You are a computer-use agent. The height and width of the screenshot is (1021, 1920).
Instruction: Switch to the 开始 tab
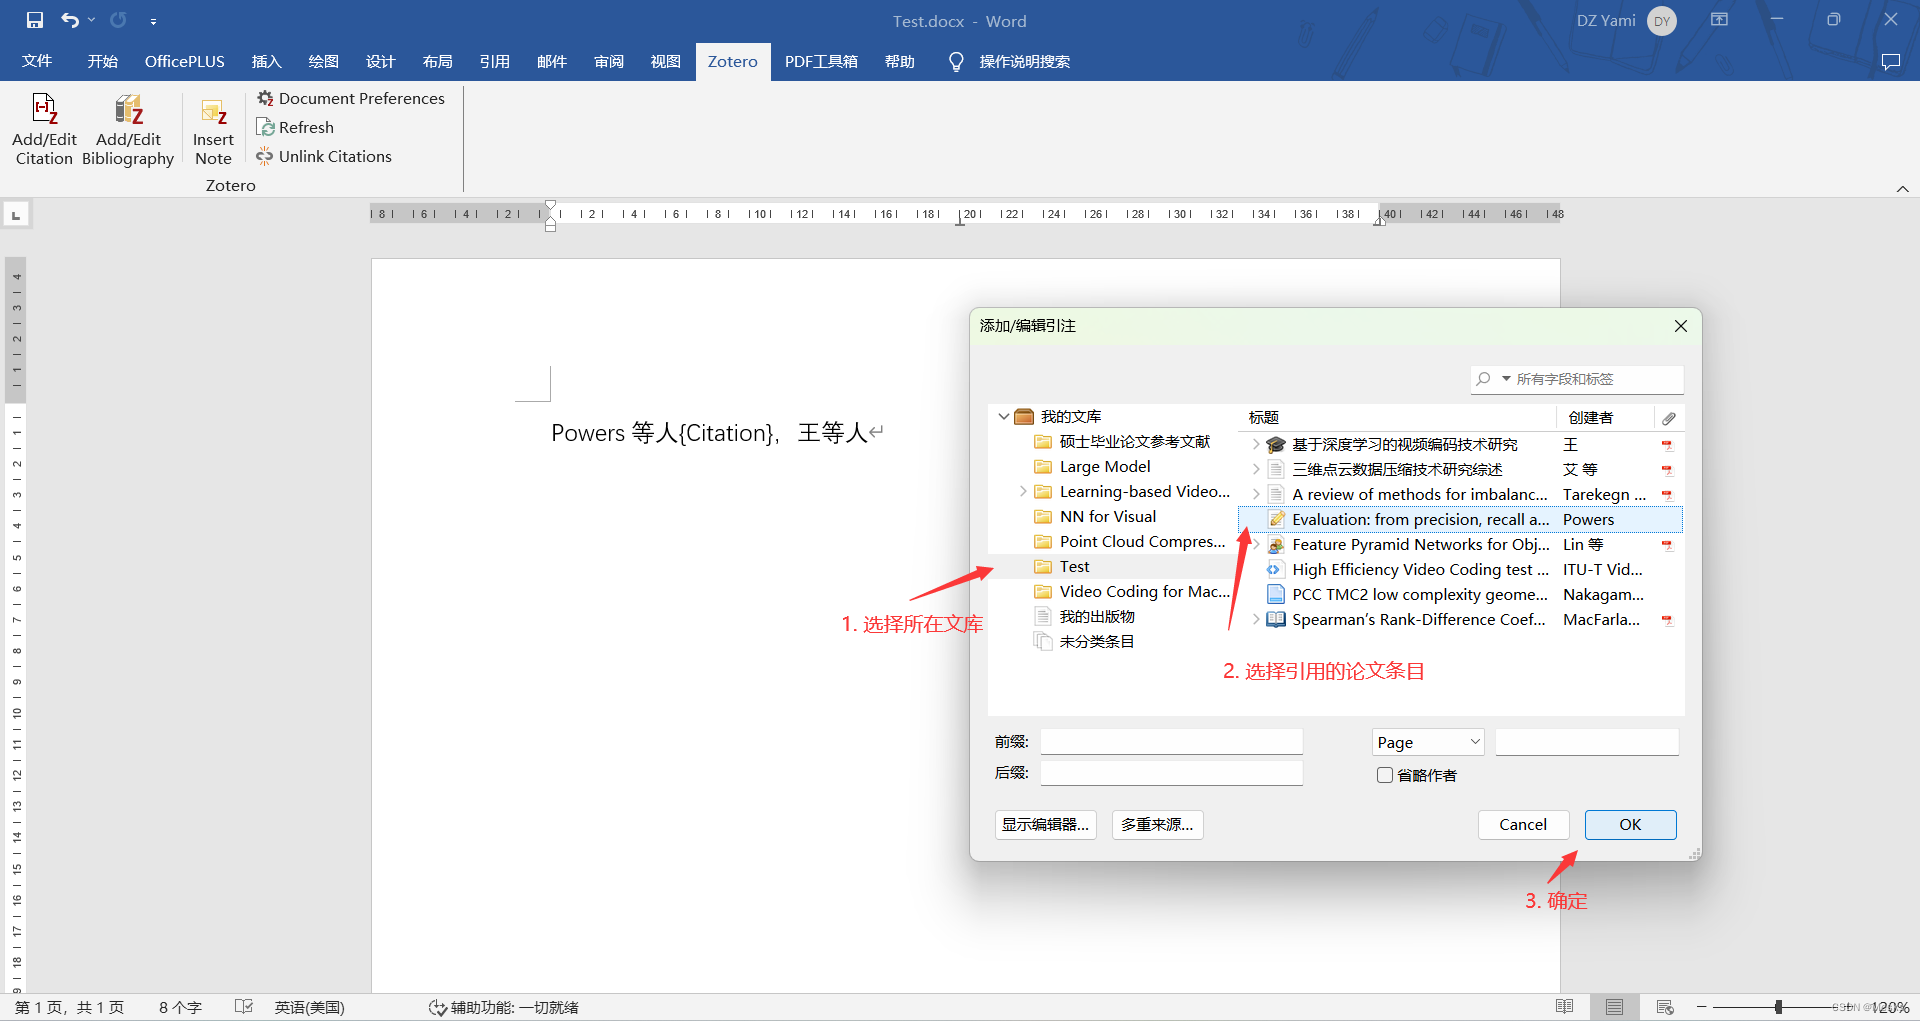102,62
